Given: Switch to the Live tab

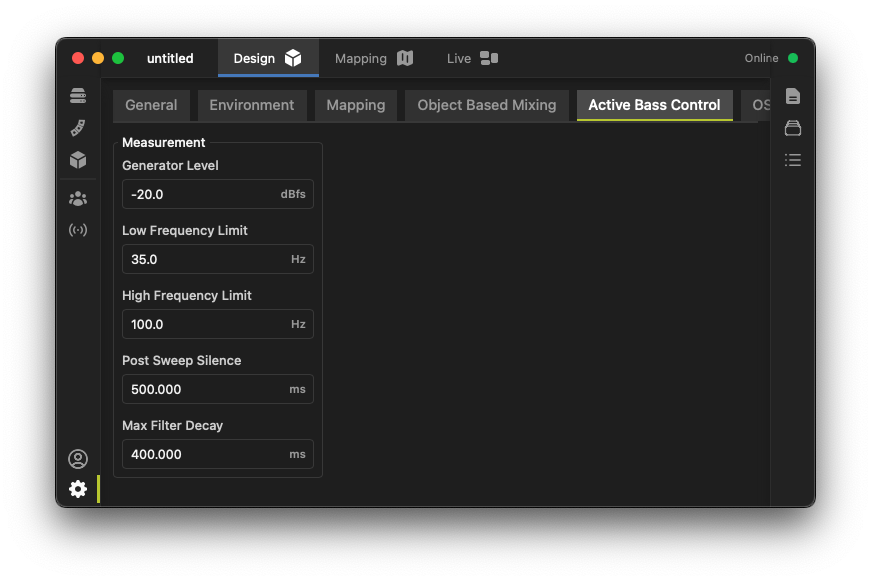Looking at the screenshot, I should click(x=472, y=58).
